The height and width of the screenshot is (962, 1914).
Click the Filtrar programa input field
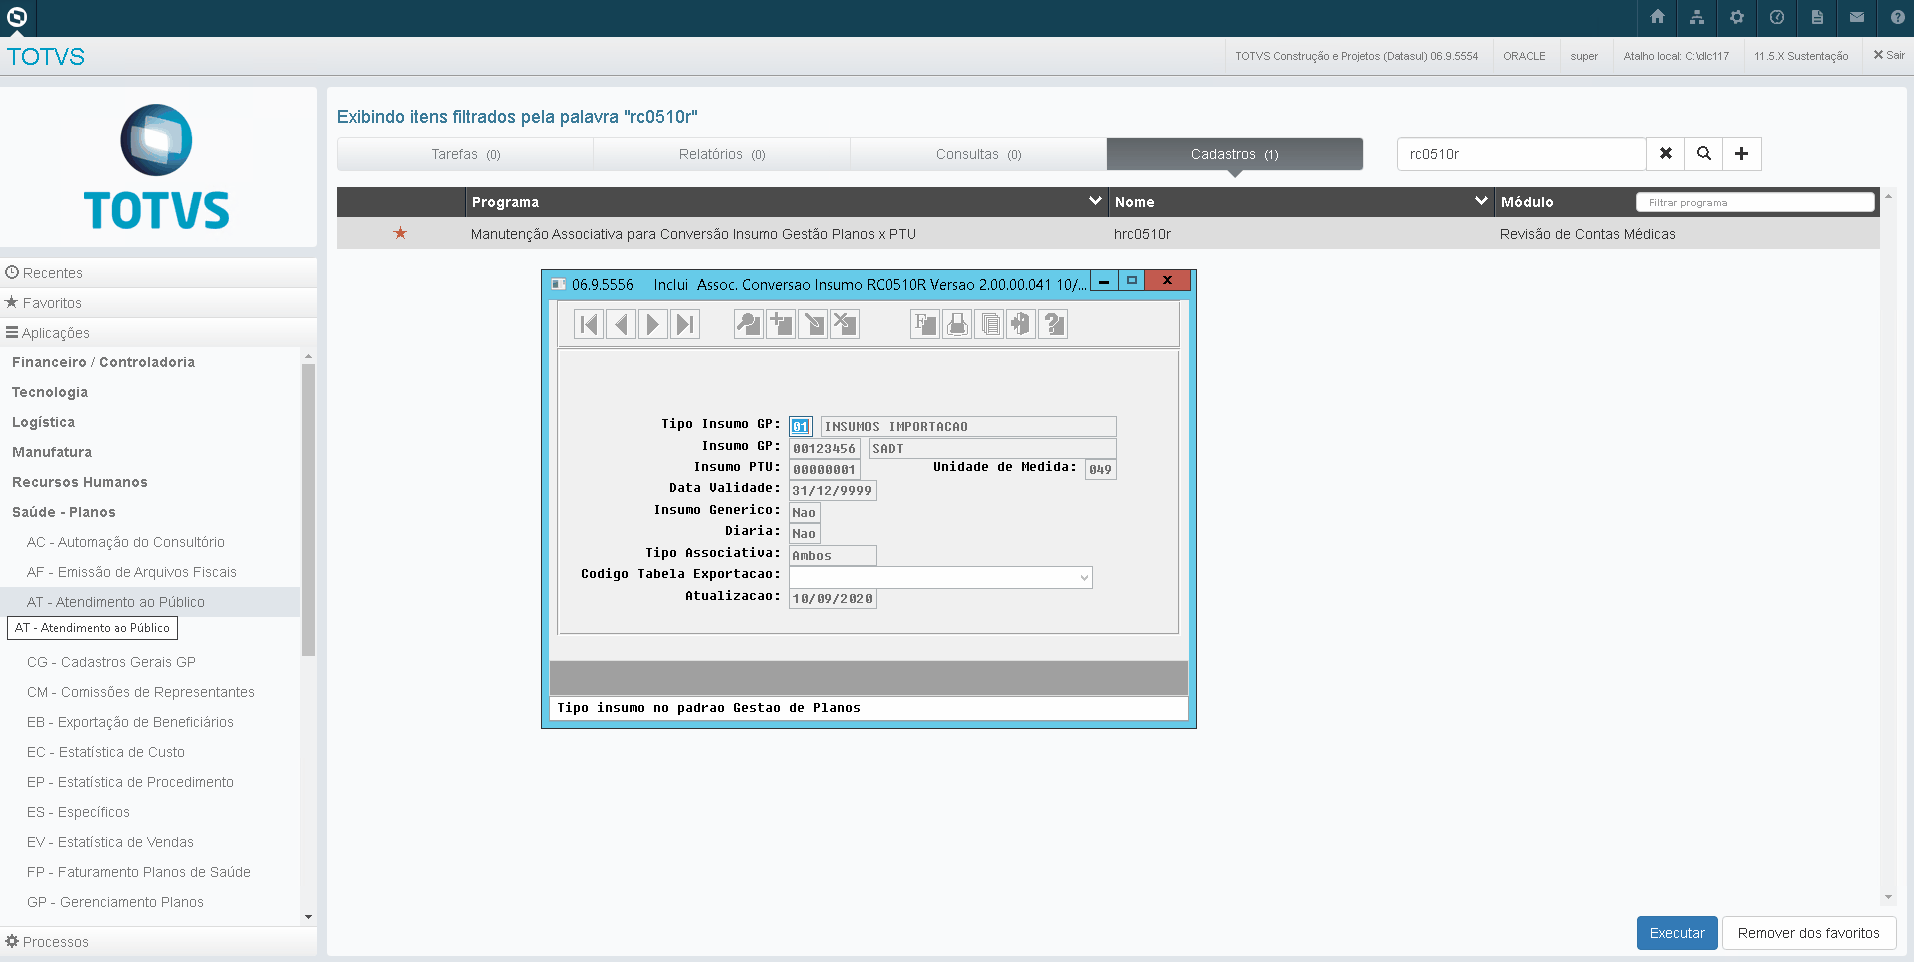(x=1755, y=202)
